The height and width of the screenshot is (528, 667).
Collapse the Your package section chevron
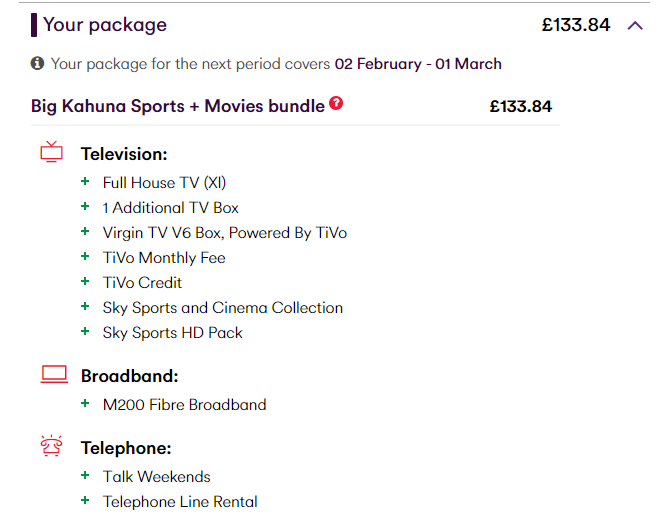coord(635,26)
